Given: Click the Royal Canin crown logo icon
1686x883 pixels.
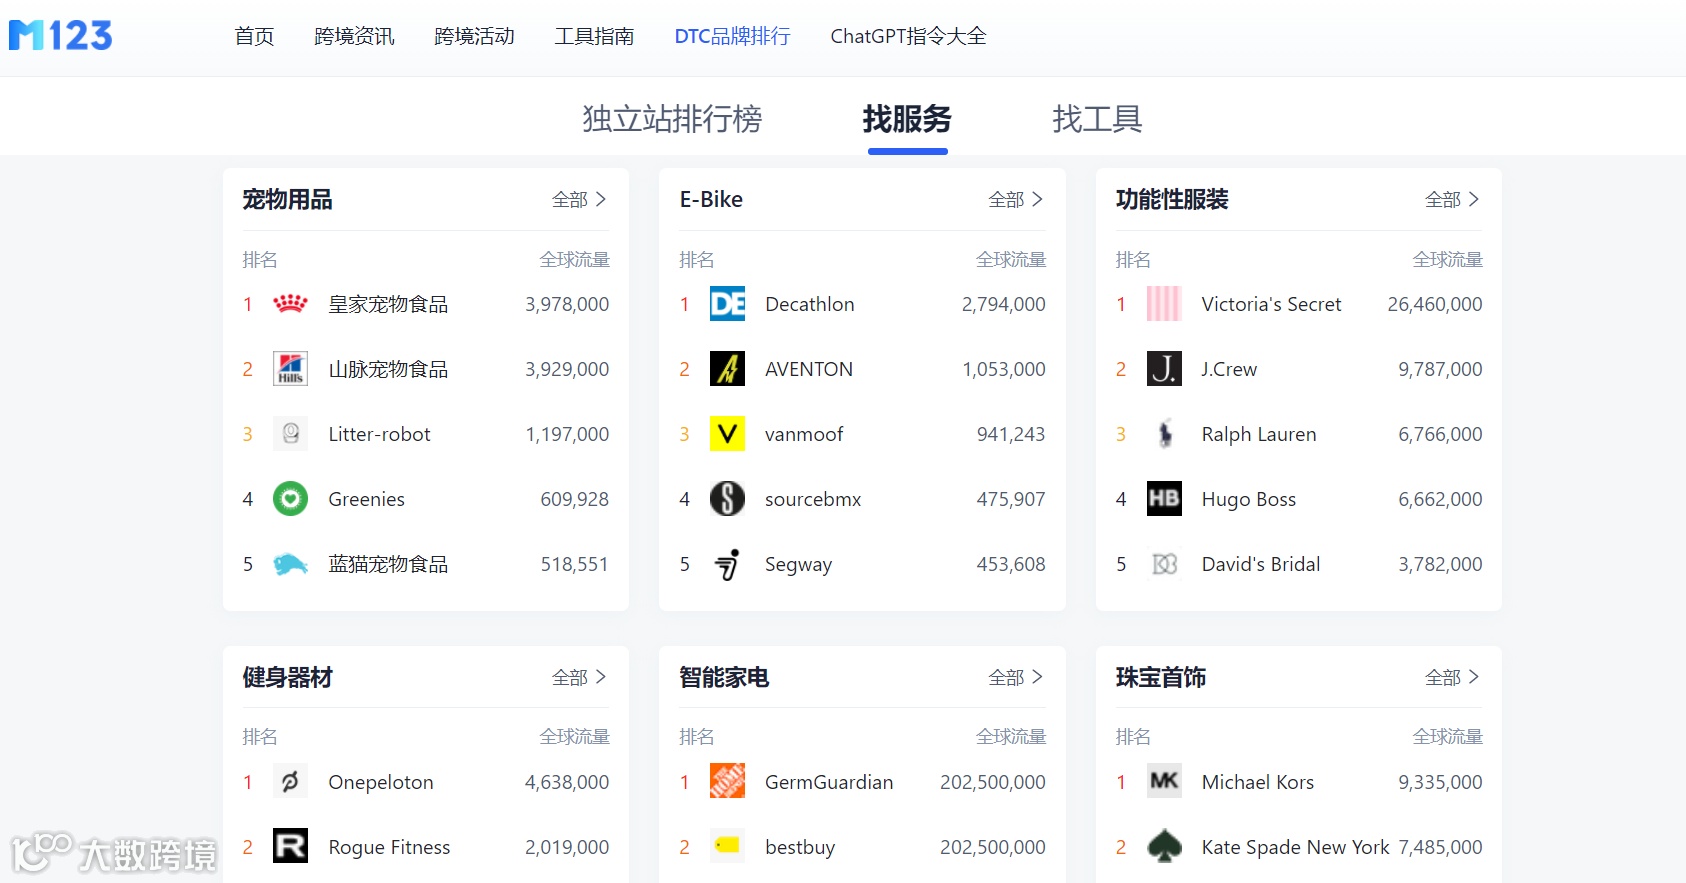Looking at the screenshot, I should (x=291, y=304).
